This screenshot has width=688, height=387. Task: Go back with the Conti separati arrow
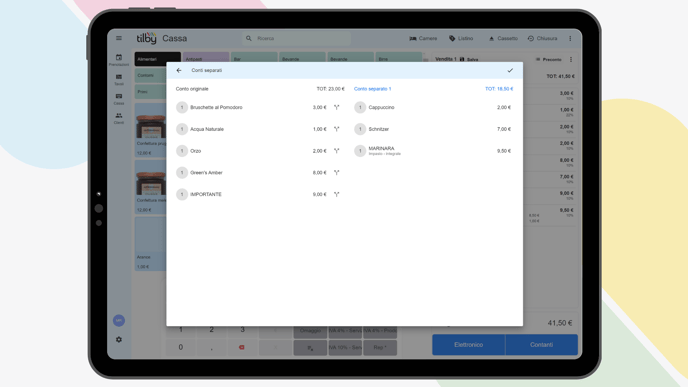click(x=179, y=70)
